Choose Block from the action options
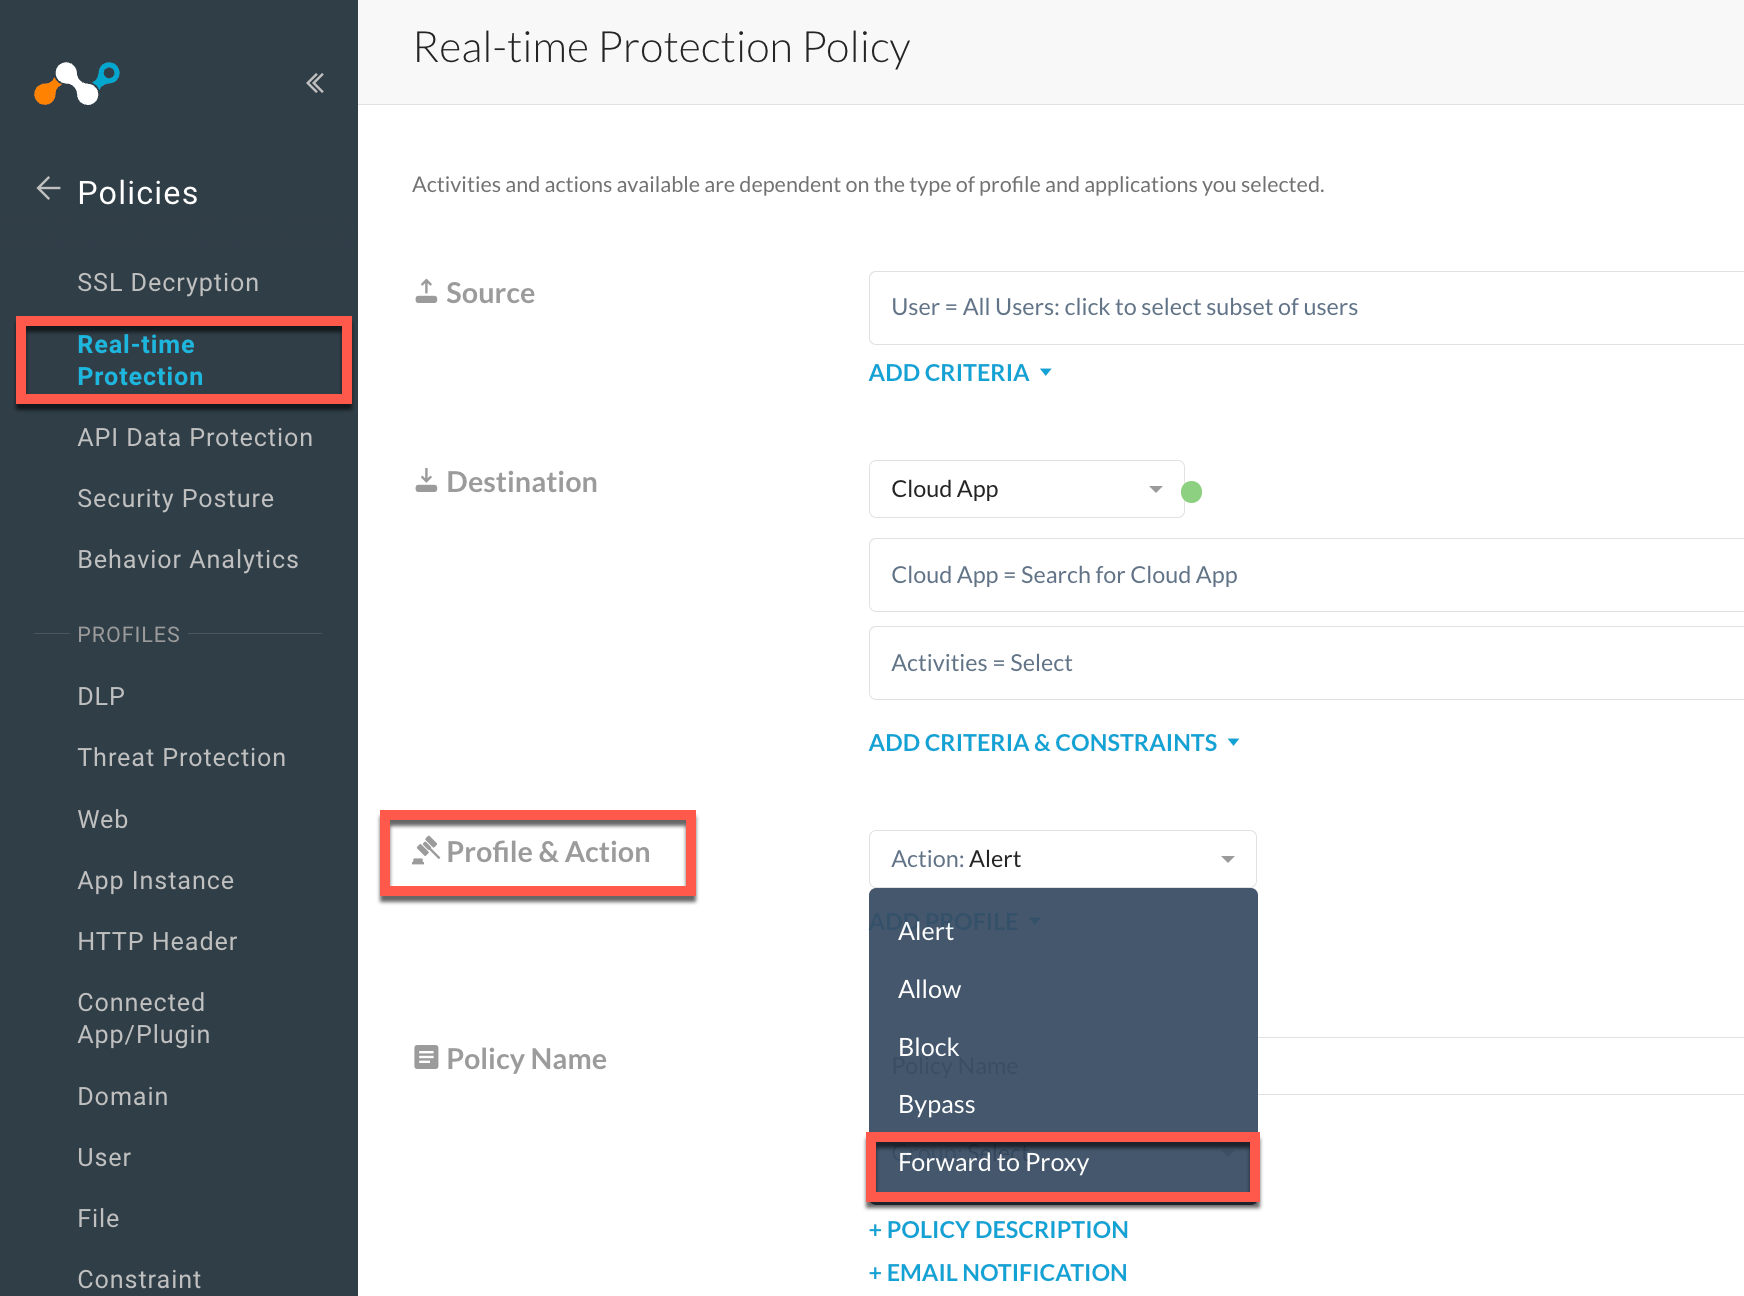This screenshot has height=1296, width=1744. click(928, 1046)
